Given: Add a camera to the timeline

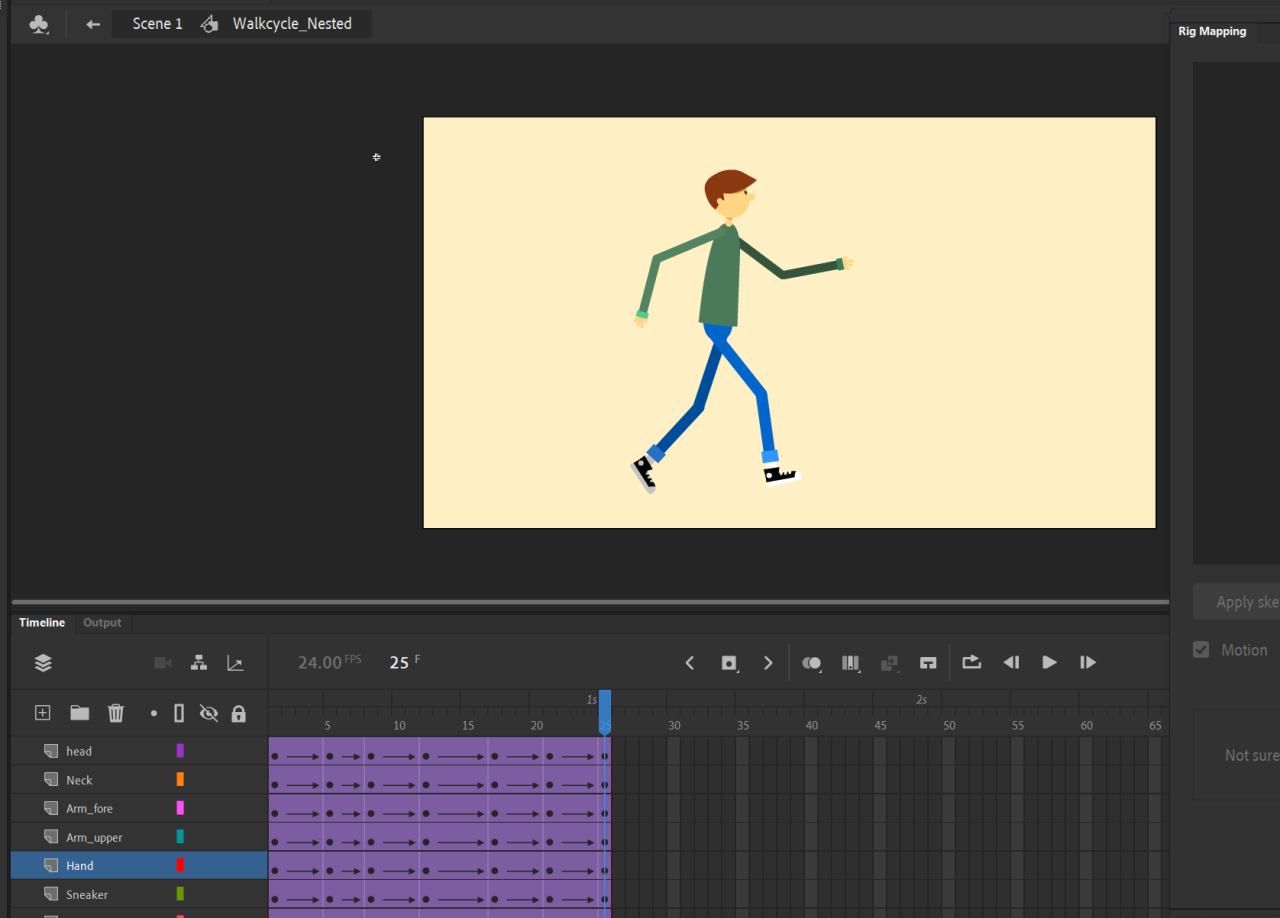Looking at the screenshot, I should (x=162, y=662).
